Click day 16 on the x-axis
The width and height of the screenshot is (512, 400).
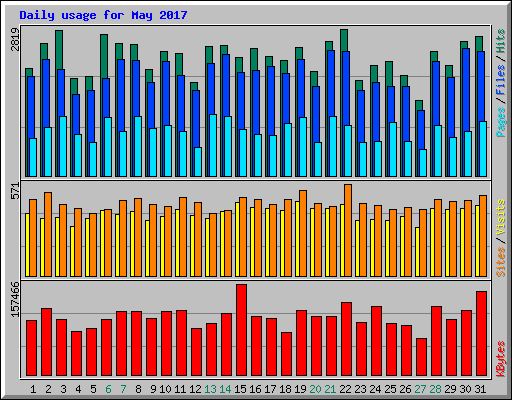point(255,389)
